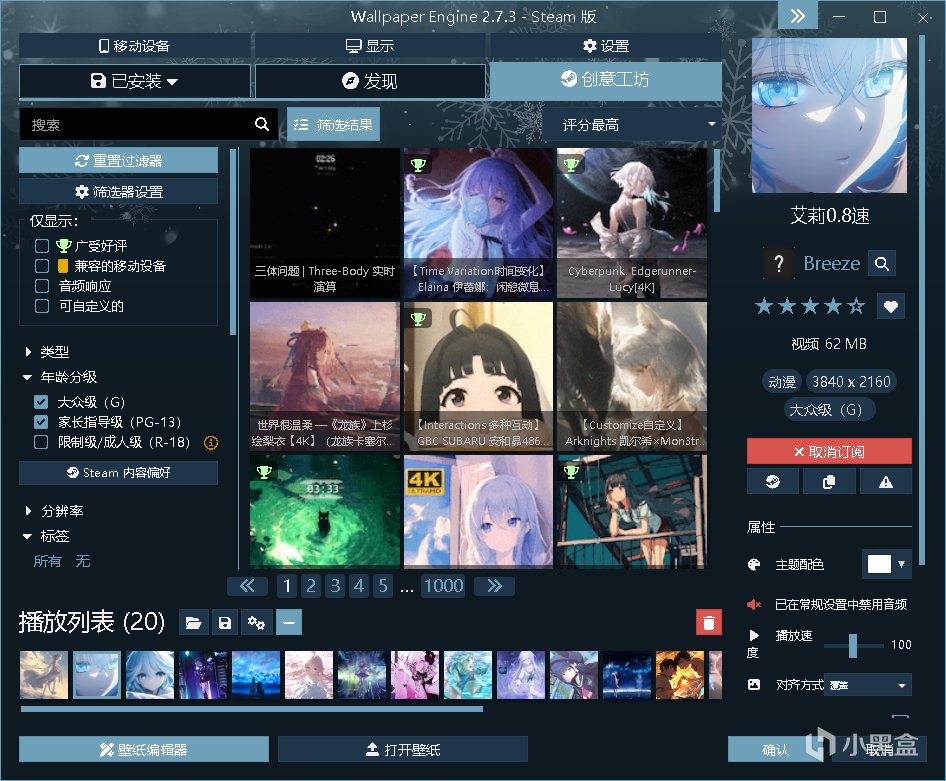This screenshot has width=946, height=781.
Task: Click the double-chevron collapse panel icon
Action: (798, 16)
